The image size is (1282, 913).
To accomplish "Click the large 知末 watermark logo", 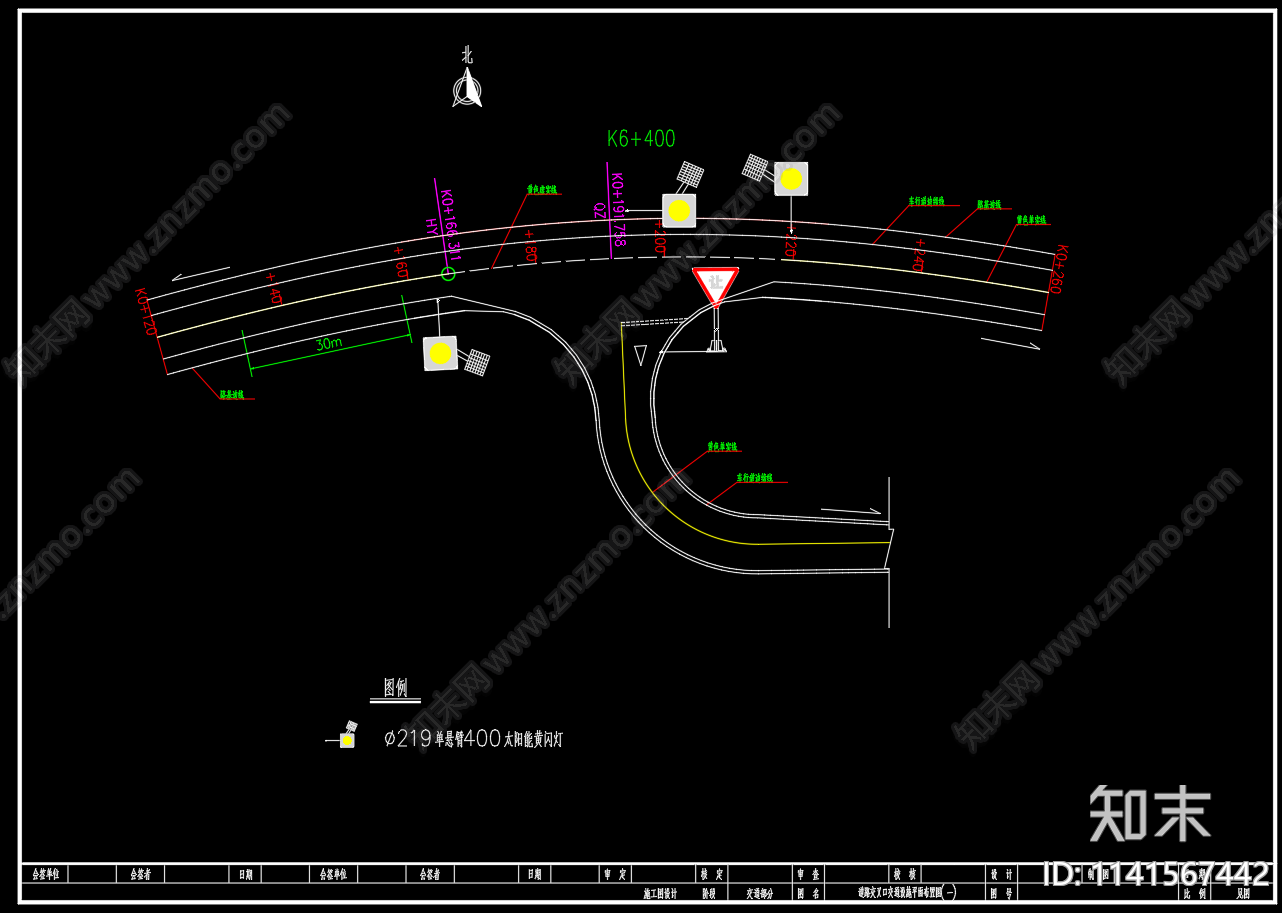I will click(1150, 813).
